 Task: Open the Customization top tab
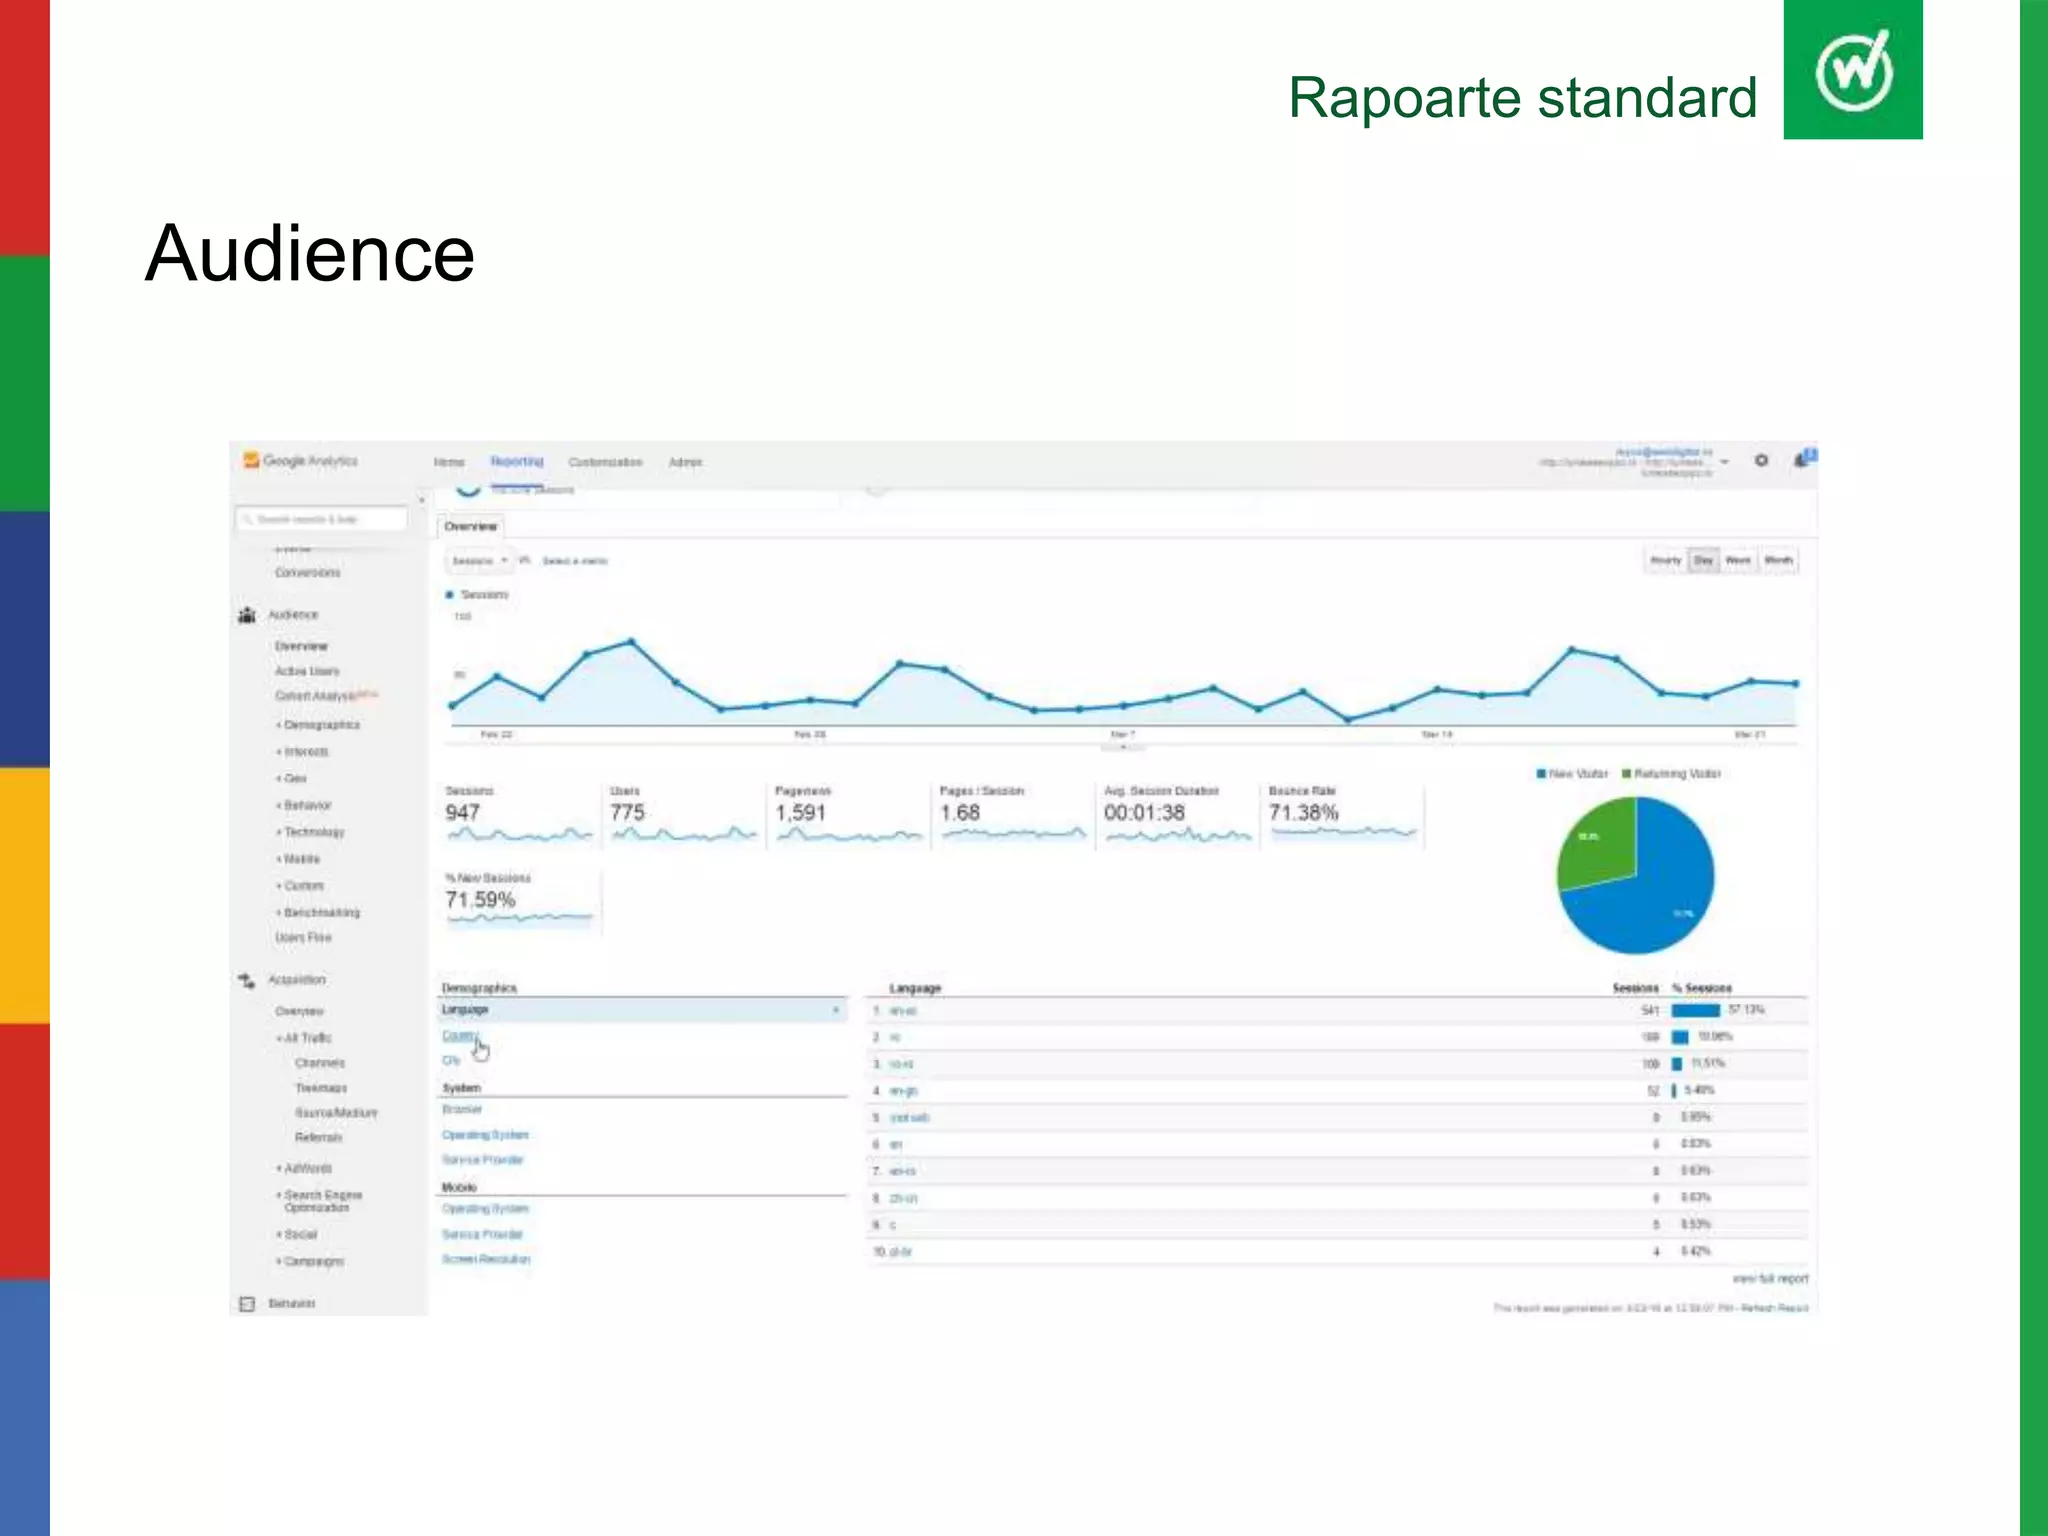coord(605,462)
